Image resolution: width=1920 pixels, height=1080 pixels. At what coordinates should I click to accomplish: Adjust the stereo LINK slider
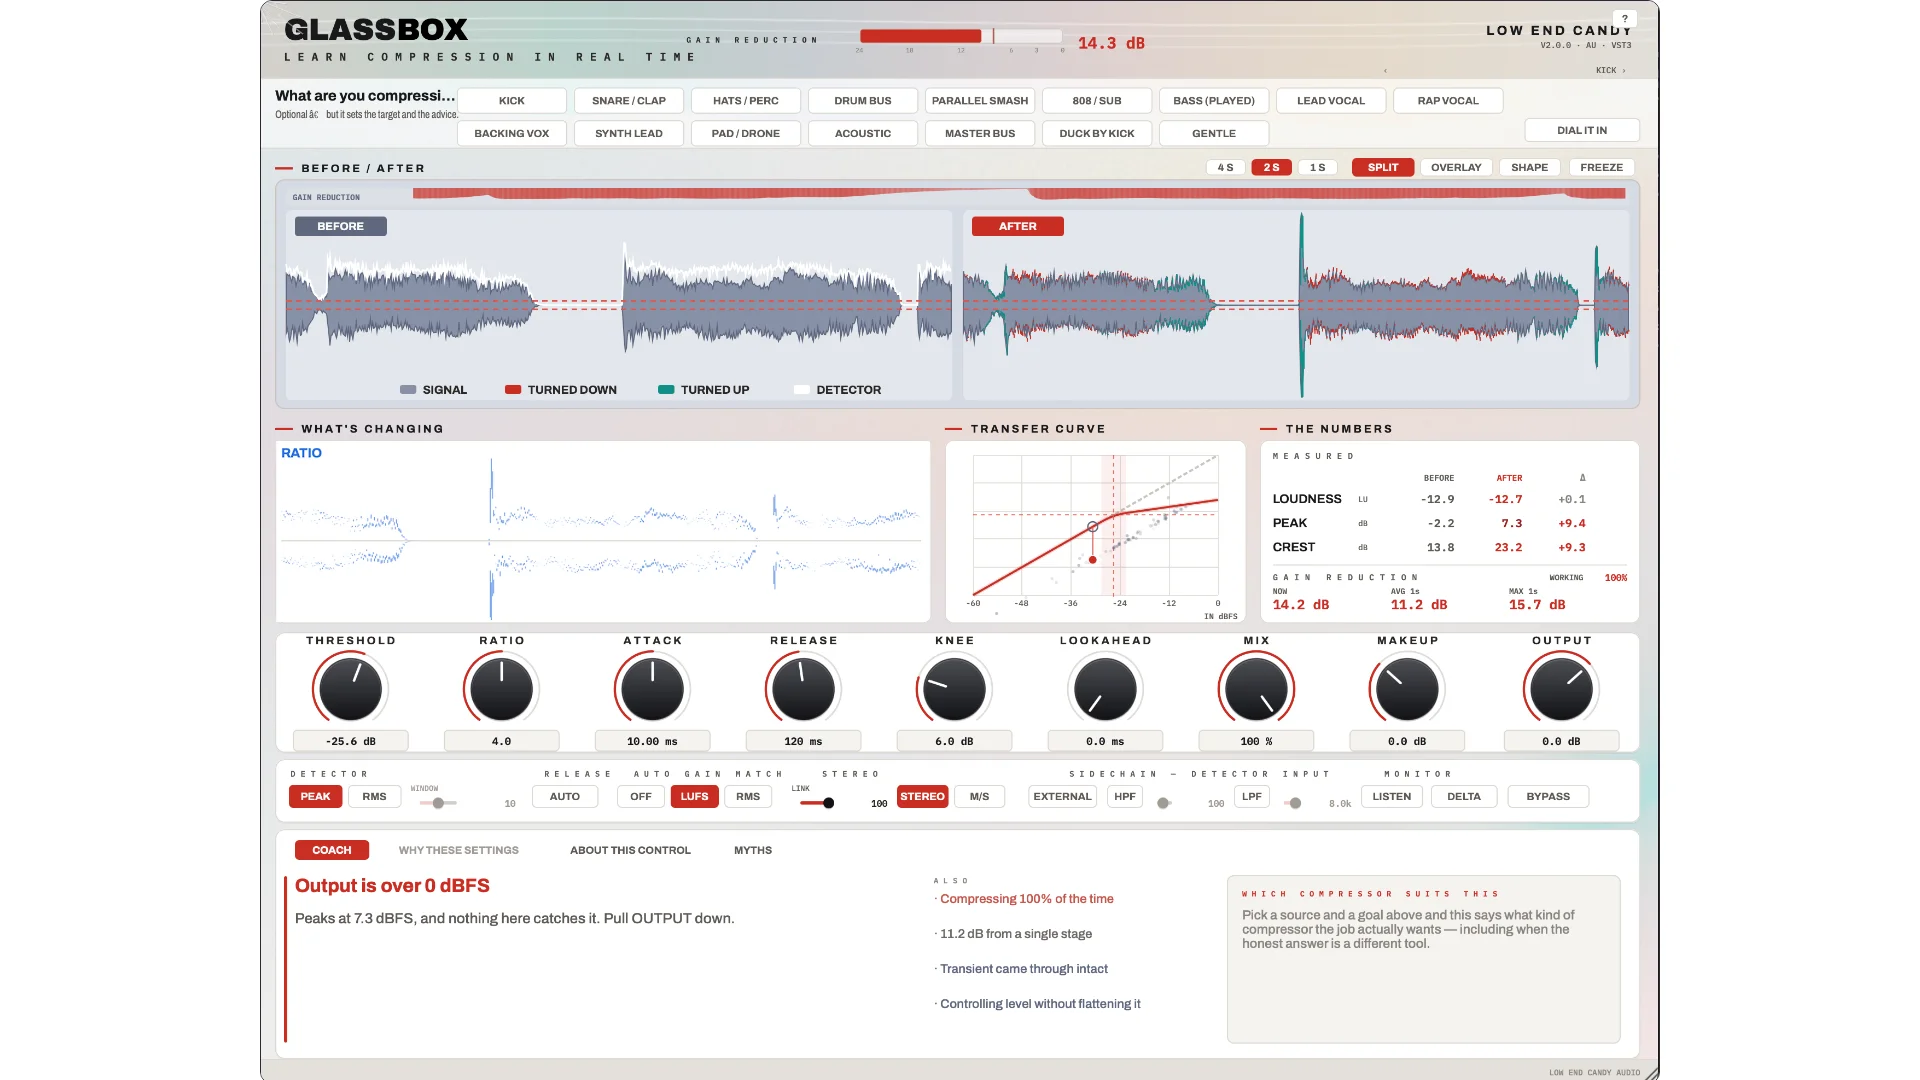(x=817, y=803)
